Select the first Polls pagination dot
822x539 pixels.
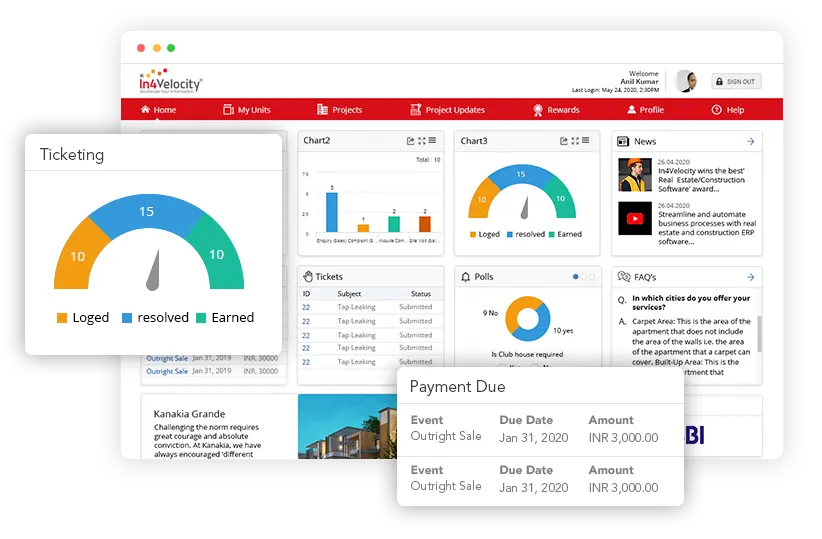[575, 277]
